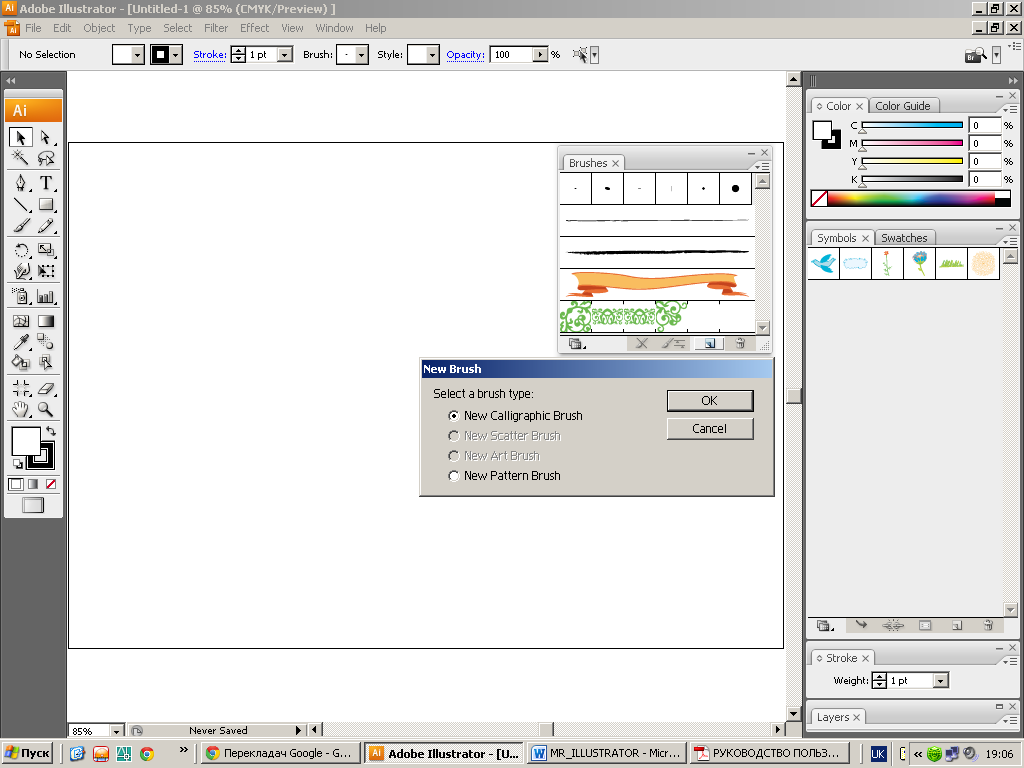Viewport: 1024px width, 768px height.
Task: Select the Rectangle tool
Action: click(46, 204)
